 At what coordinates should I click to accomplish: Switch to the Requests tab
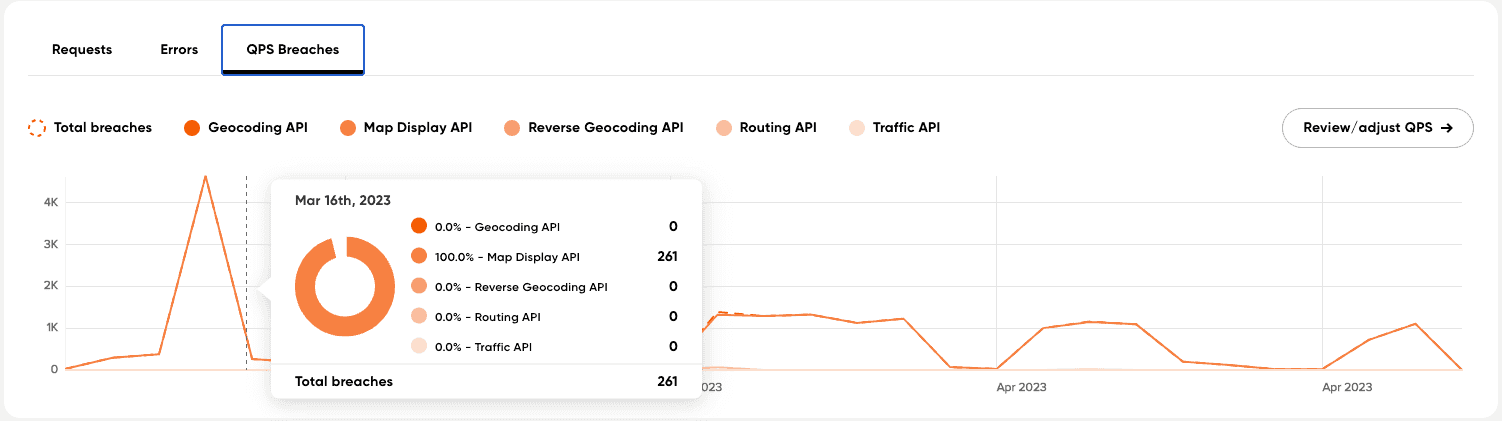coord(82,49)
